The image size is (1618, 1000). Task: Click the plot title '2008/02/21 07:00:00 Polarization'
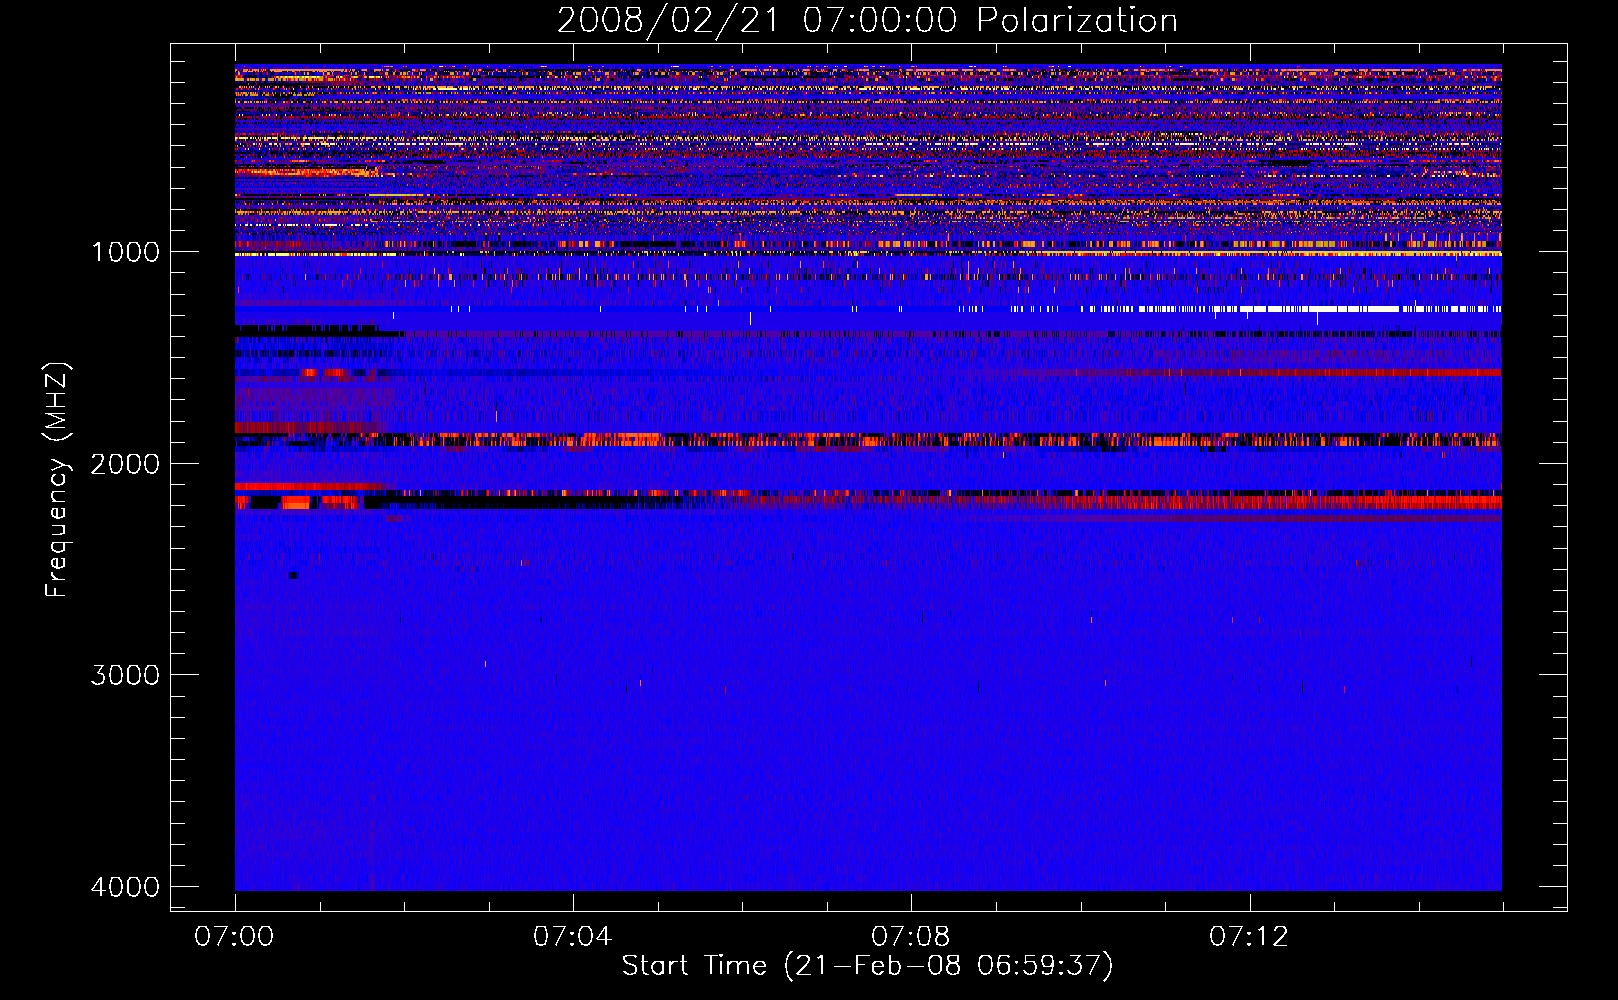tap(867, 20)
